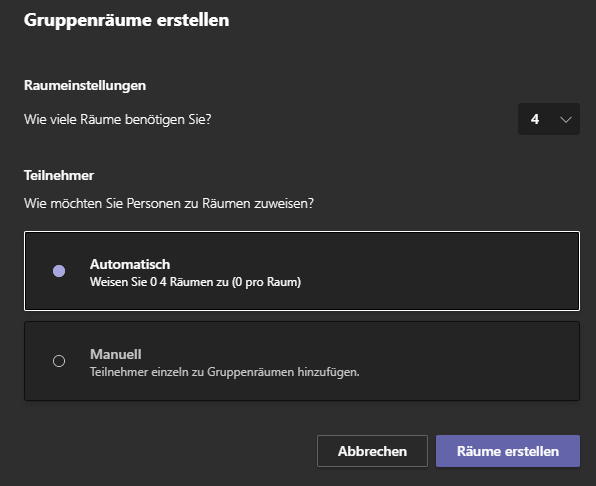Choose the Automatisch assignment option card

click(x=302, y=271)
